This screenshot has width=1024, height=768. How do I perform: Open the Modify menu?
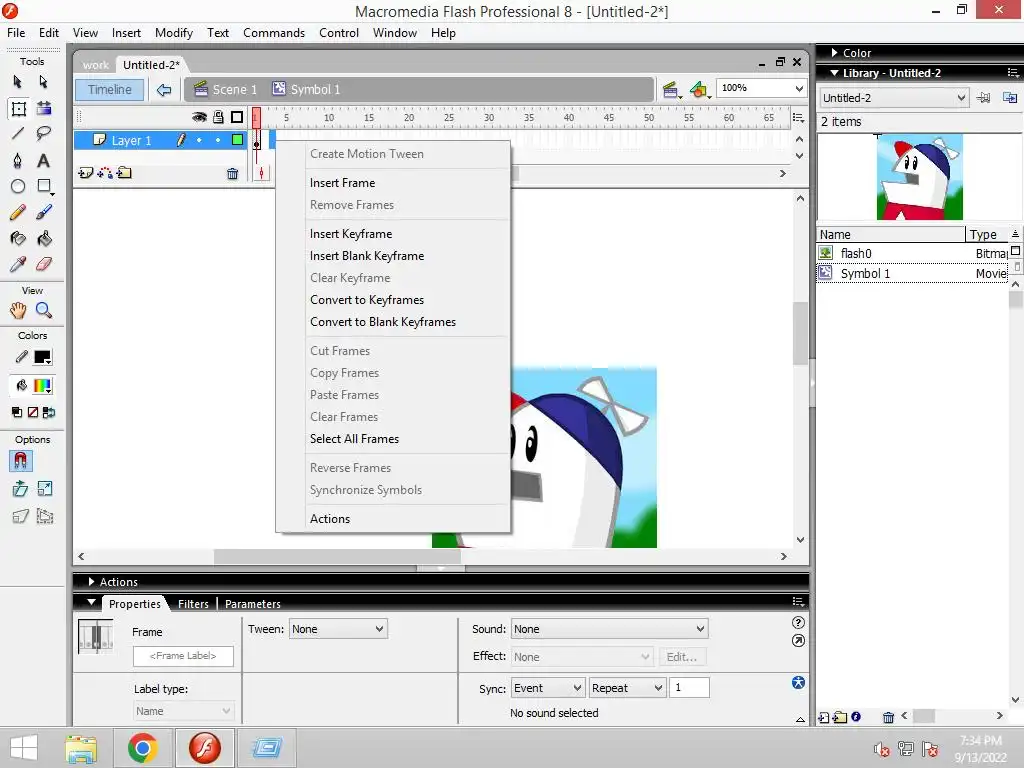pyautogui.click(x=174, y=33)
